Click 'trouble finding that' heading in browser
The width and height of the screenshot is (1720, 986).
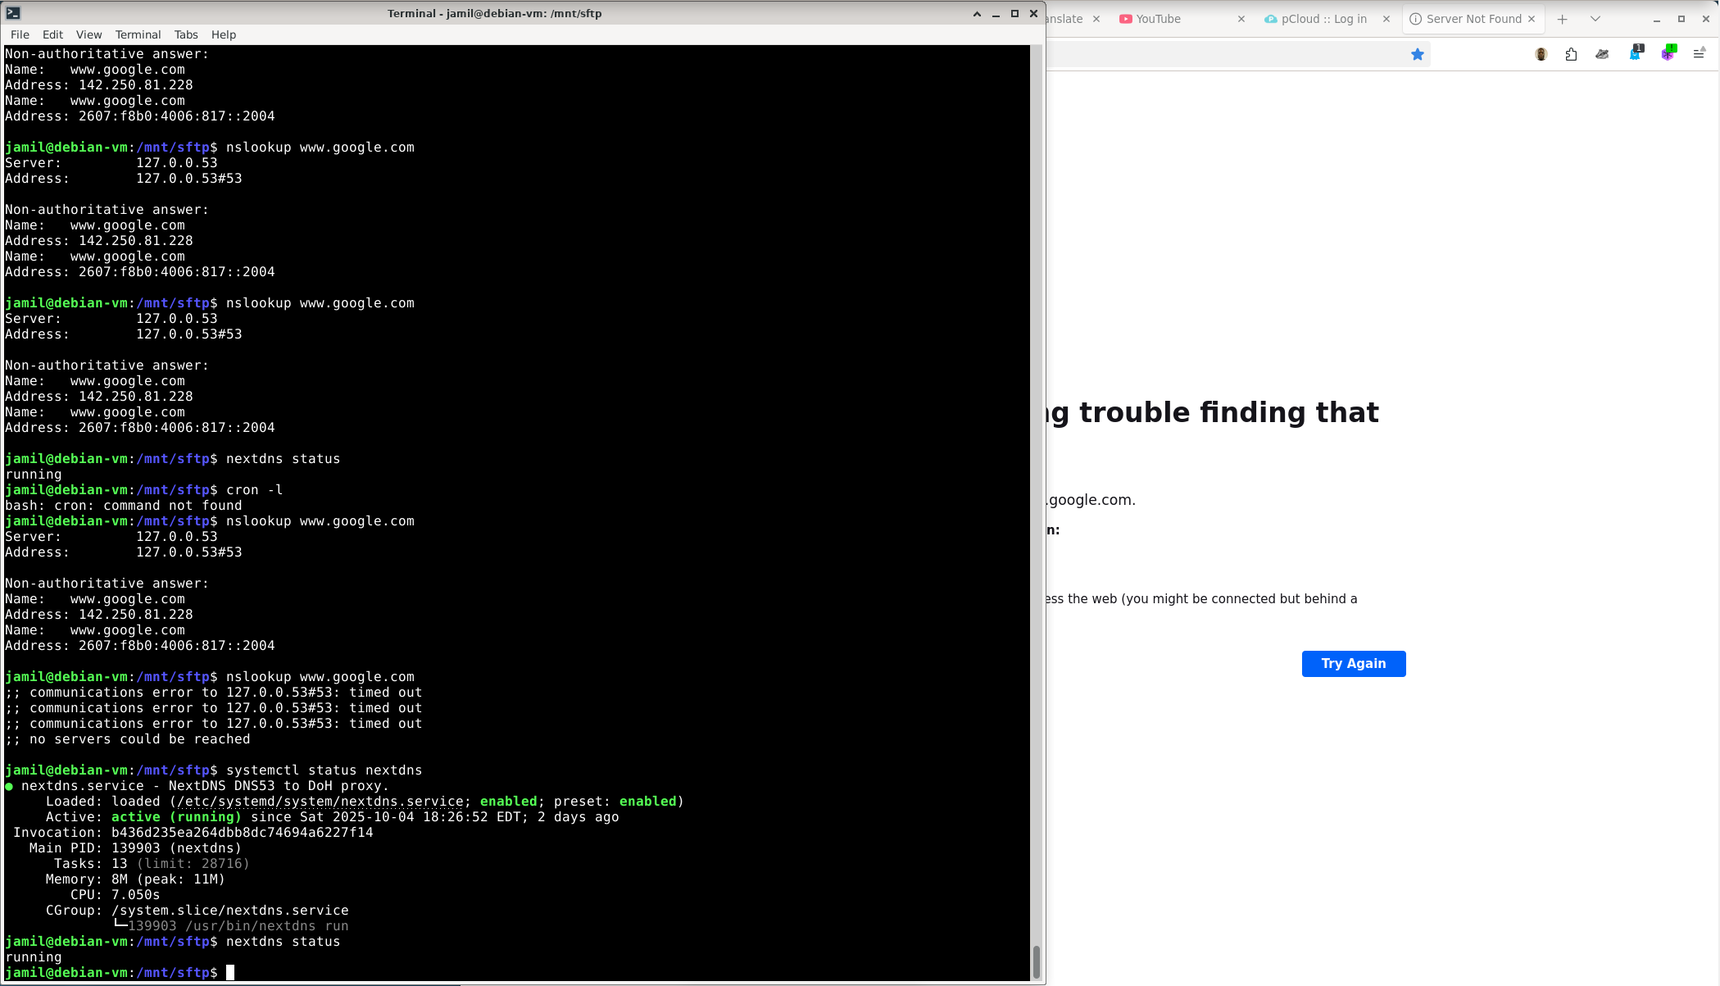point(1229,412)
